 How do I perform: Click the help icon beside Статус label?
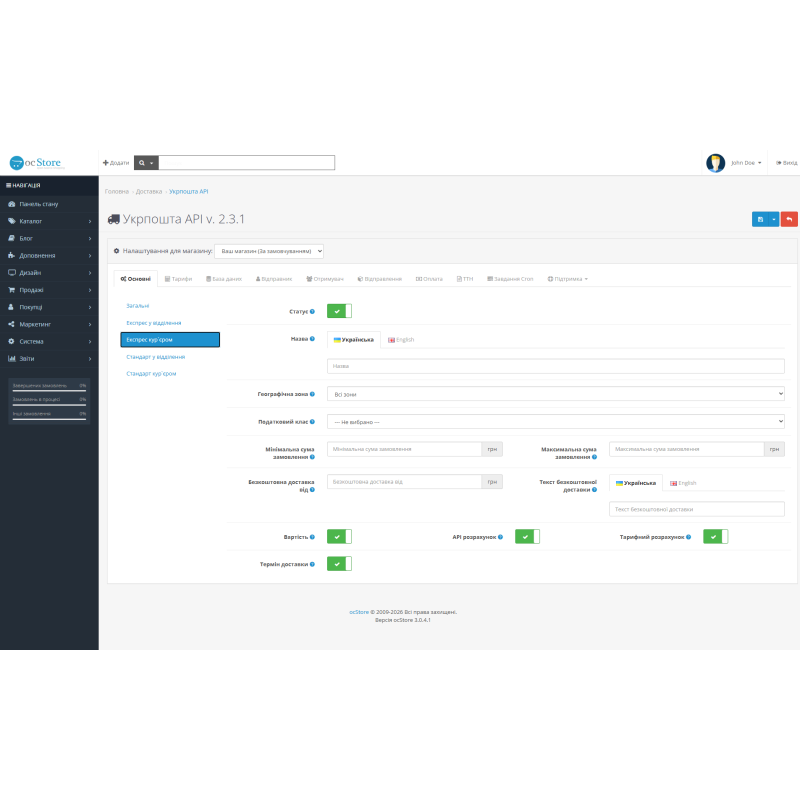(x=312, y=311)
